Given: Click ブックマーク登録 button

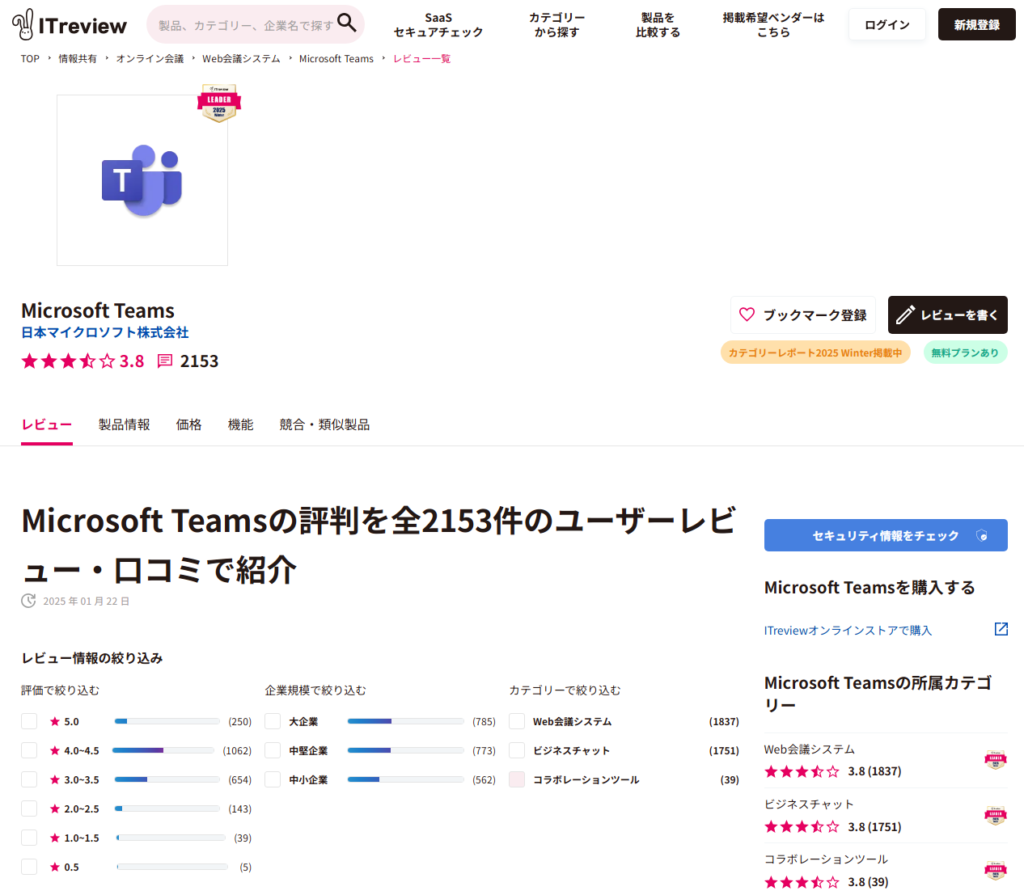Looking at the screenshot, I should coord(803,315).
